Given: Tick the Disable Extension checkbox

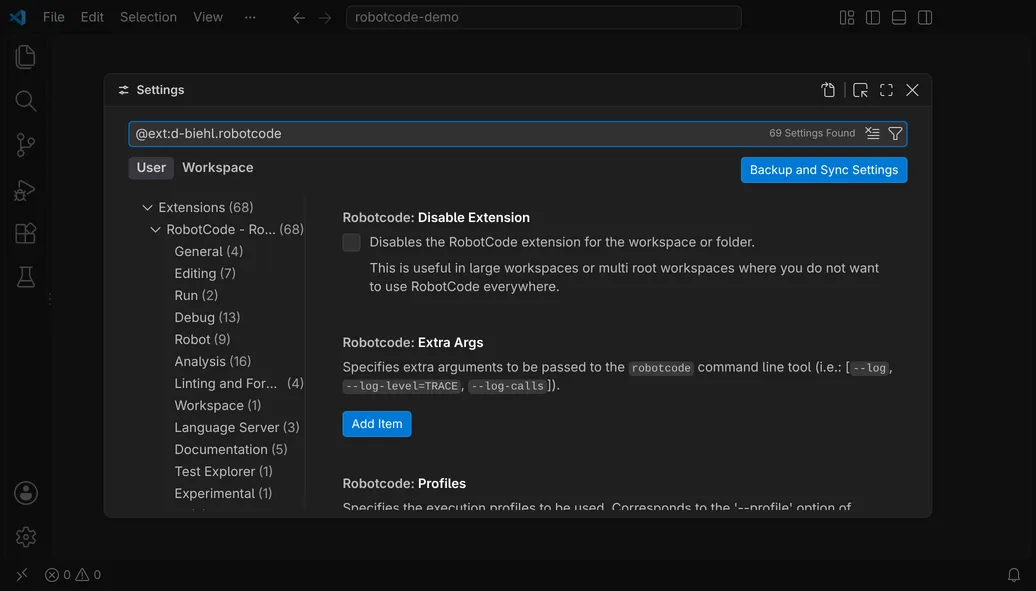Looking at the screenshot, I should 352,243.
